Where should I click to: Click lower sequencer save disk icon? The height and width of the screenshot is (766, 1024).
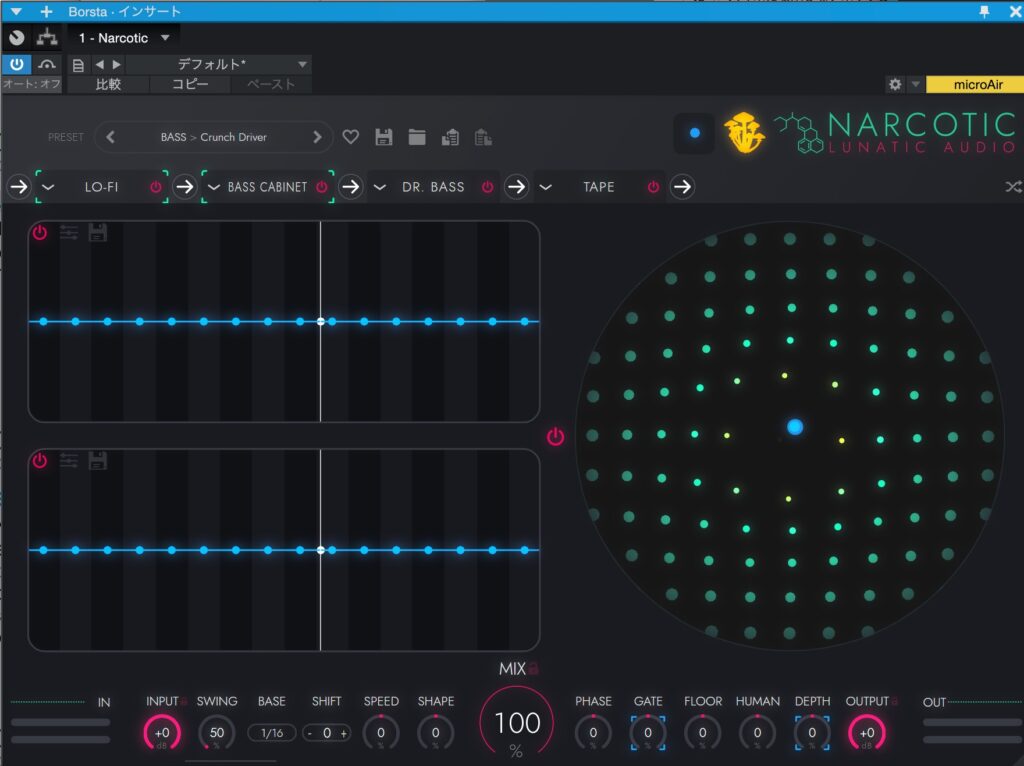(98, 461)
